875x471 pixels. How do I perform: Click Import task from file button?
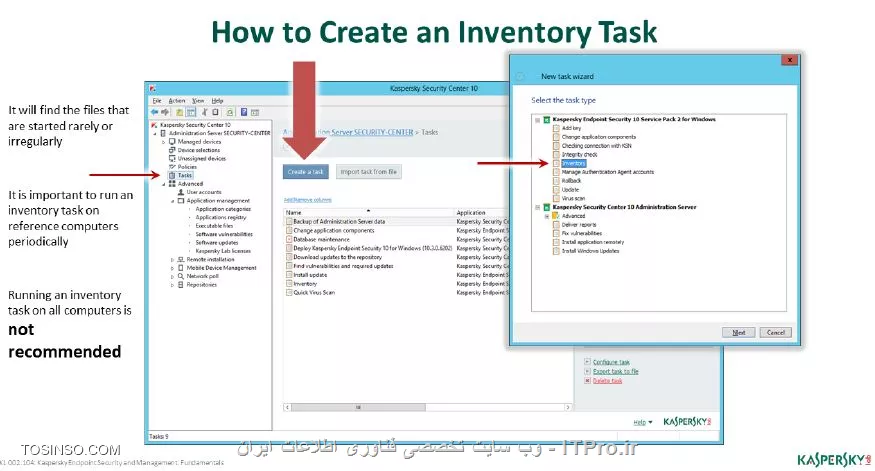368,172
